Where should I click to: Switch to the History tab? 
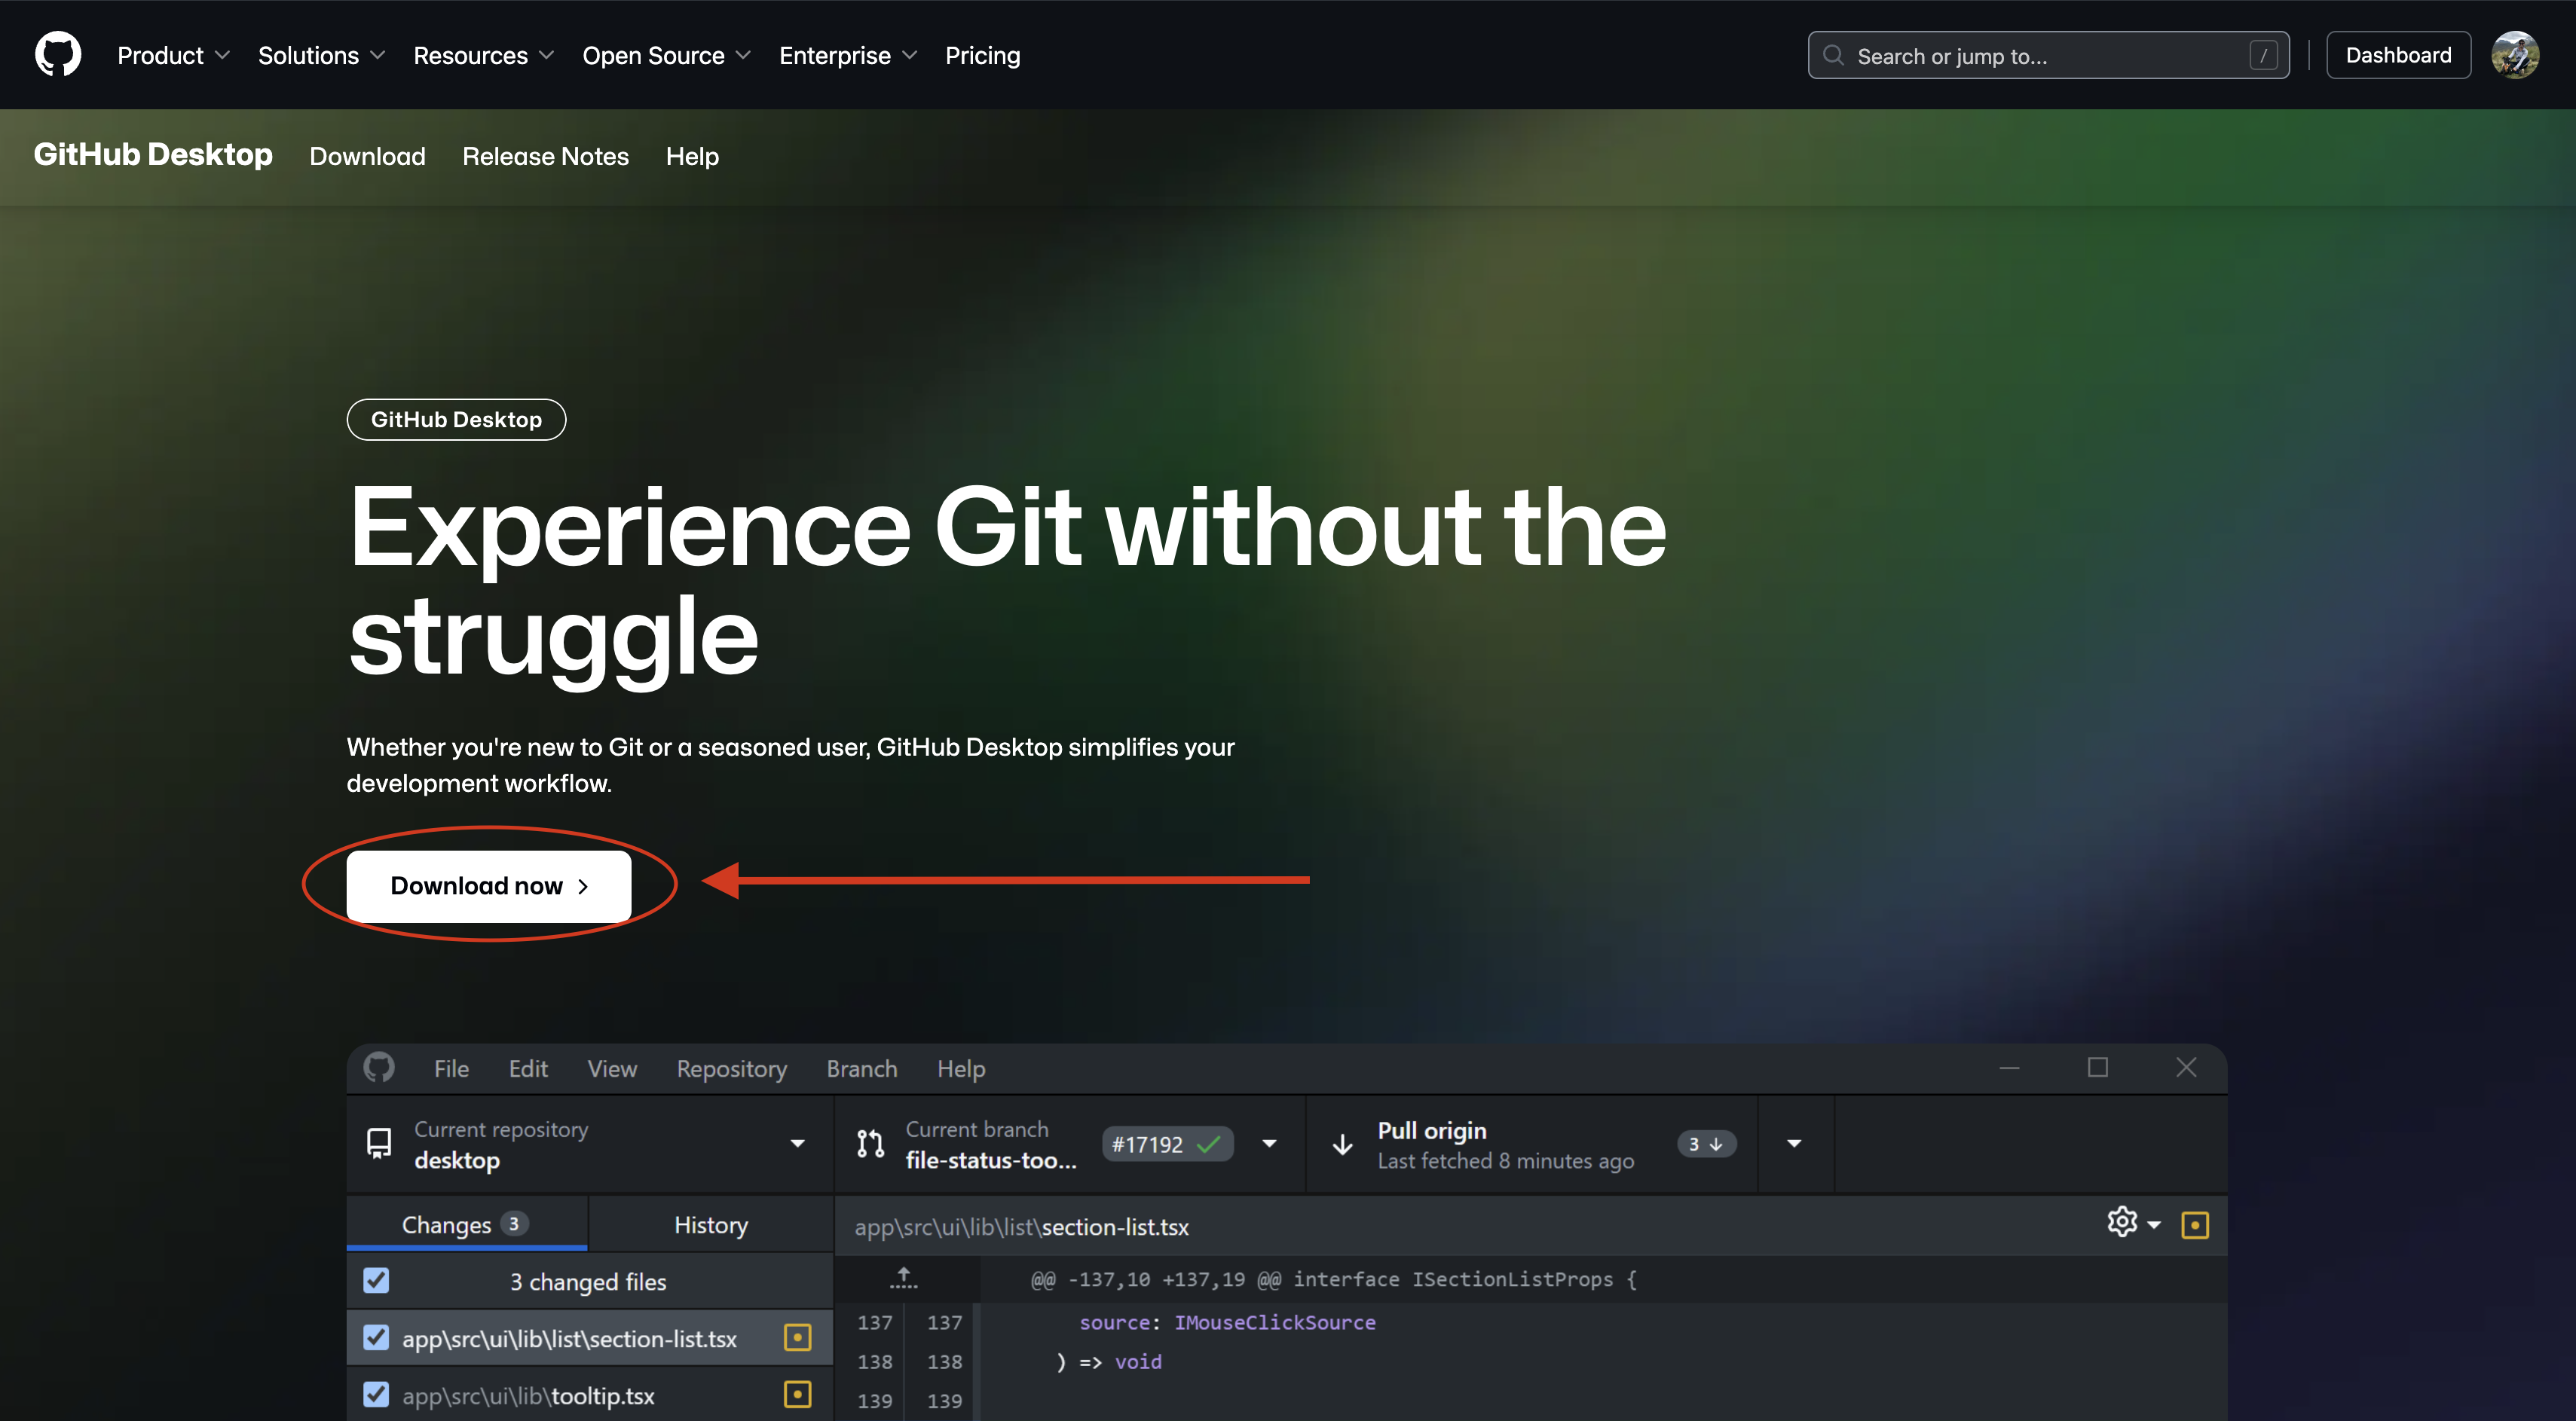tap(710, 1224)
